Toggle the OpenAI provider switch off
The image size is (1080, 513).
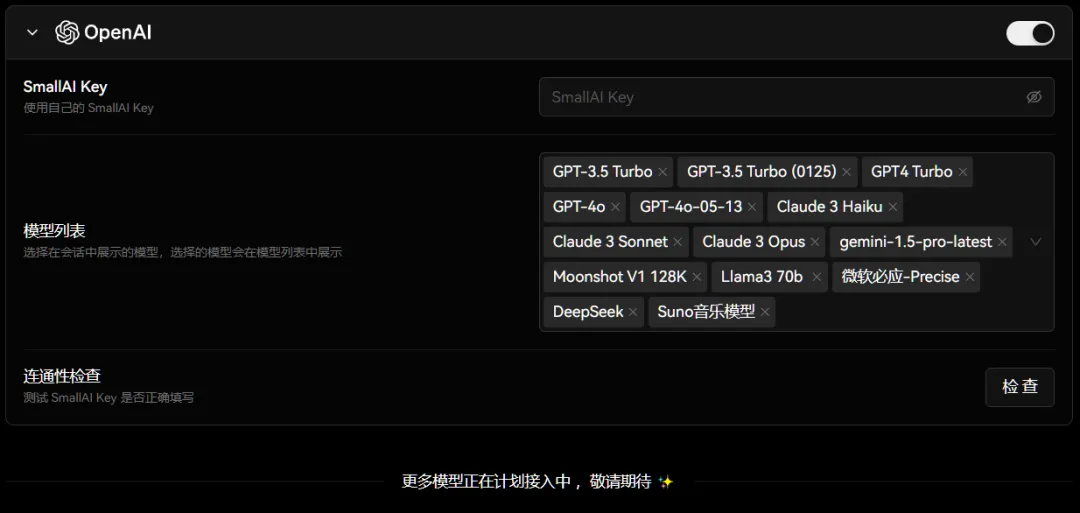[x=1030, y=33]
